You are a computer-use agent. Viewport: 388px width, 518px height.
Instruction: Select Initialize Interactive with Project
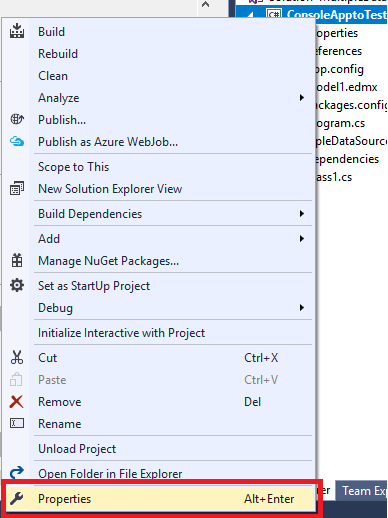(x=158, y=333)
